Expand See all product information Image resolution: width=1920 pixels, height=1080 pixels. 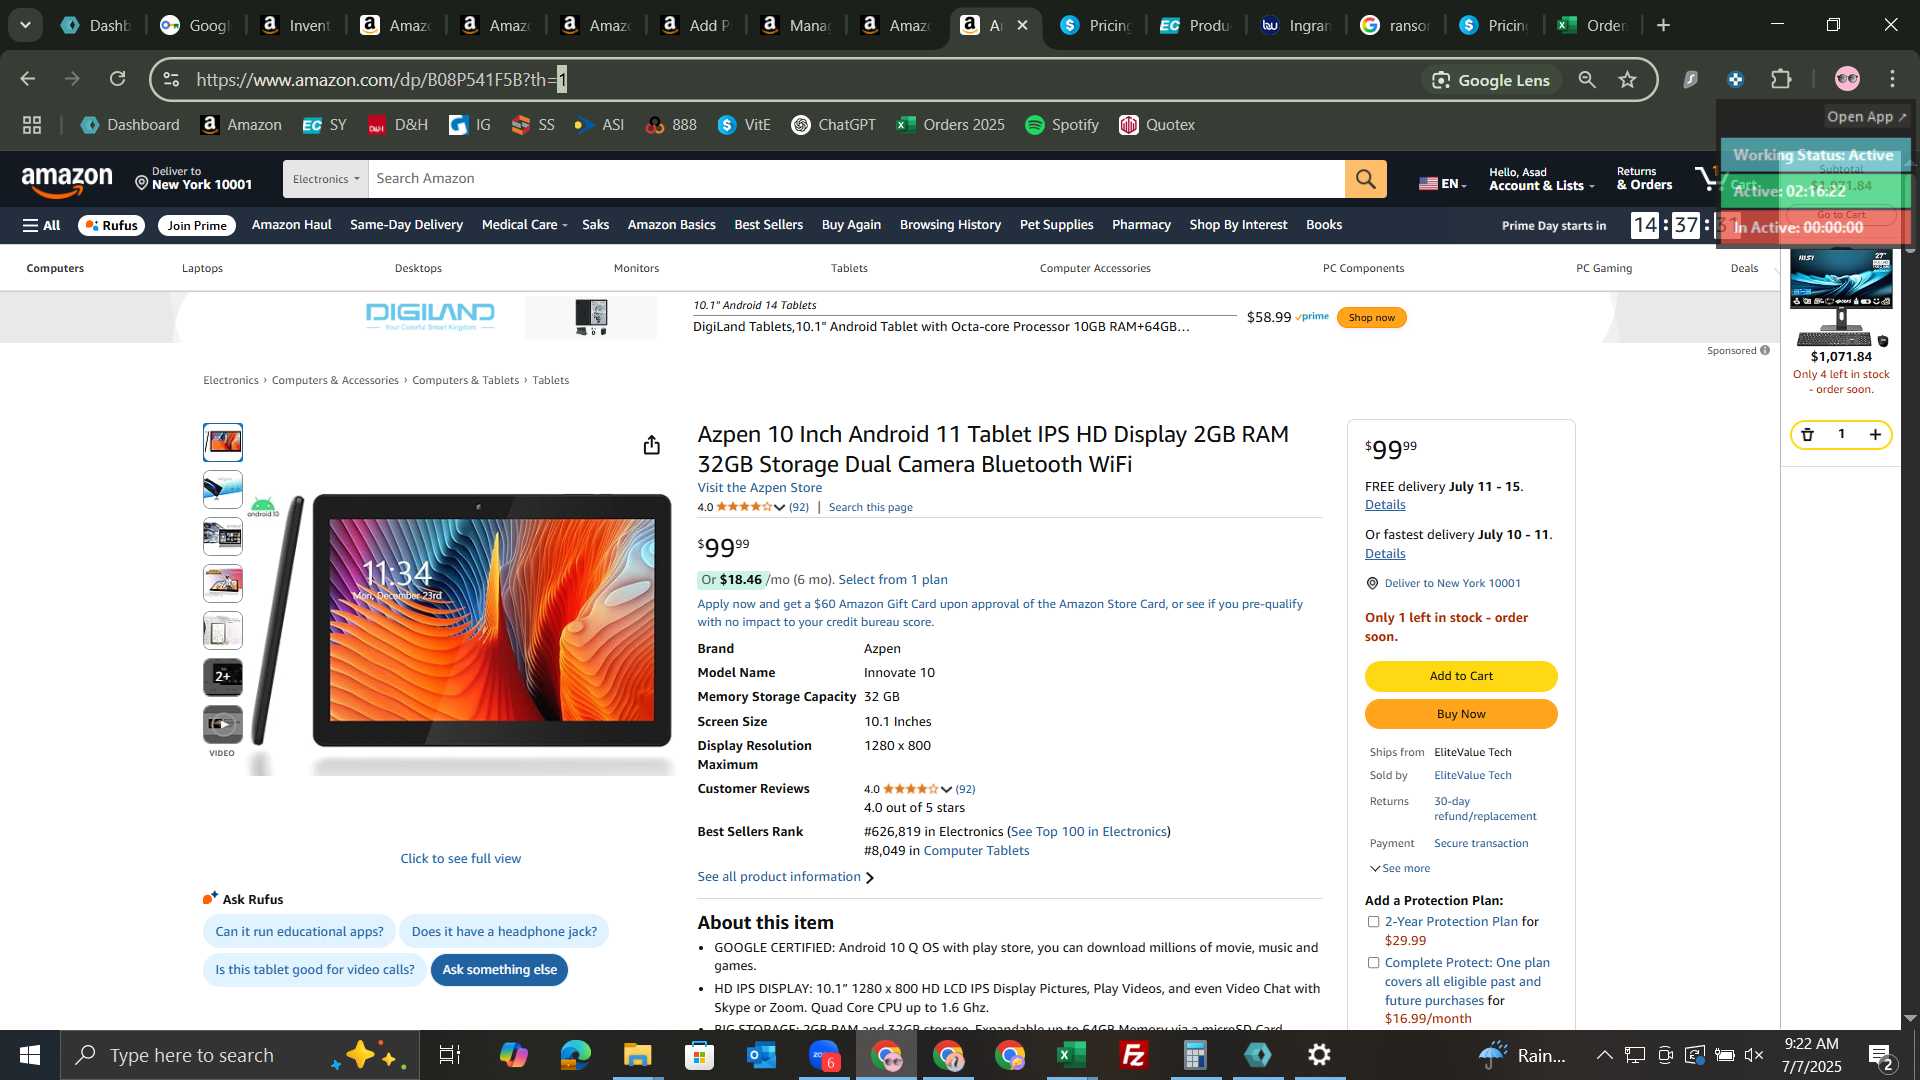pyautogui.click(x=785, y=877)
